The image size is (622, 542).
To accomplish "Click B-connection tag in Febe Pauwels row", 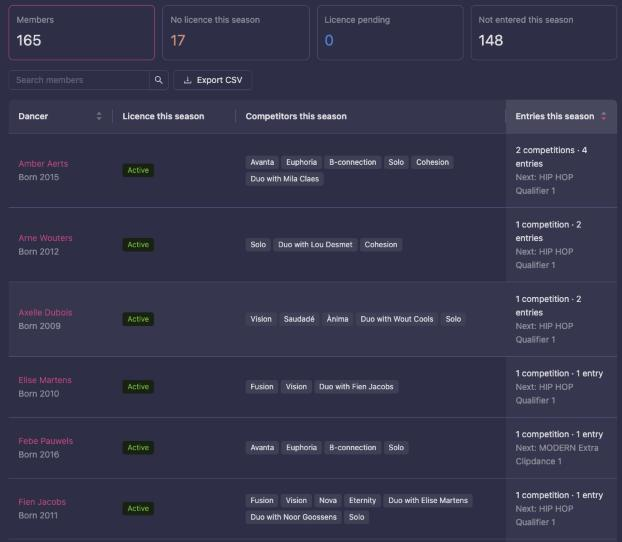I will tap(353, 448).
